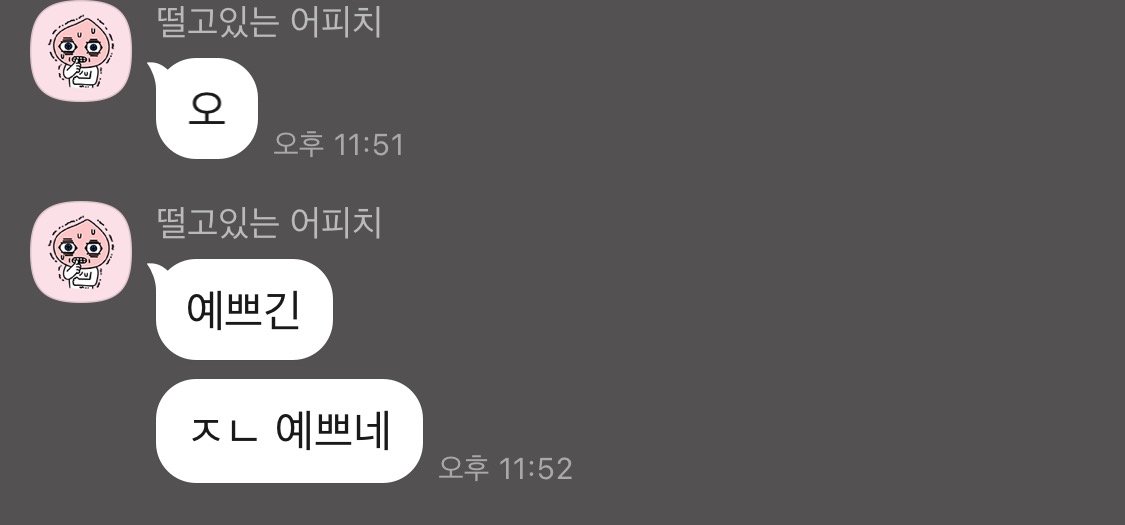This screenshot has height=525, width=1125.
Task: Tap the word 예쁘네 in the last bubble
Action: pos(333,430)
